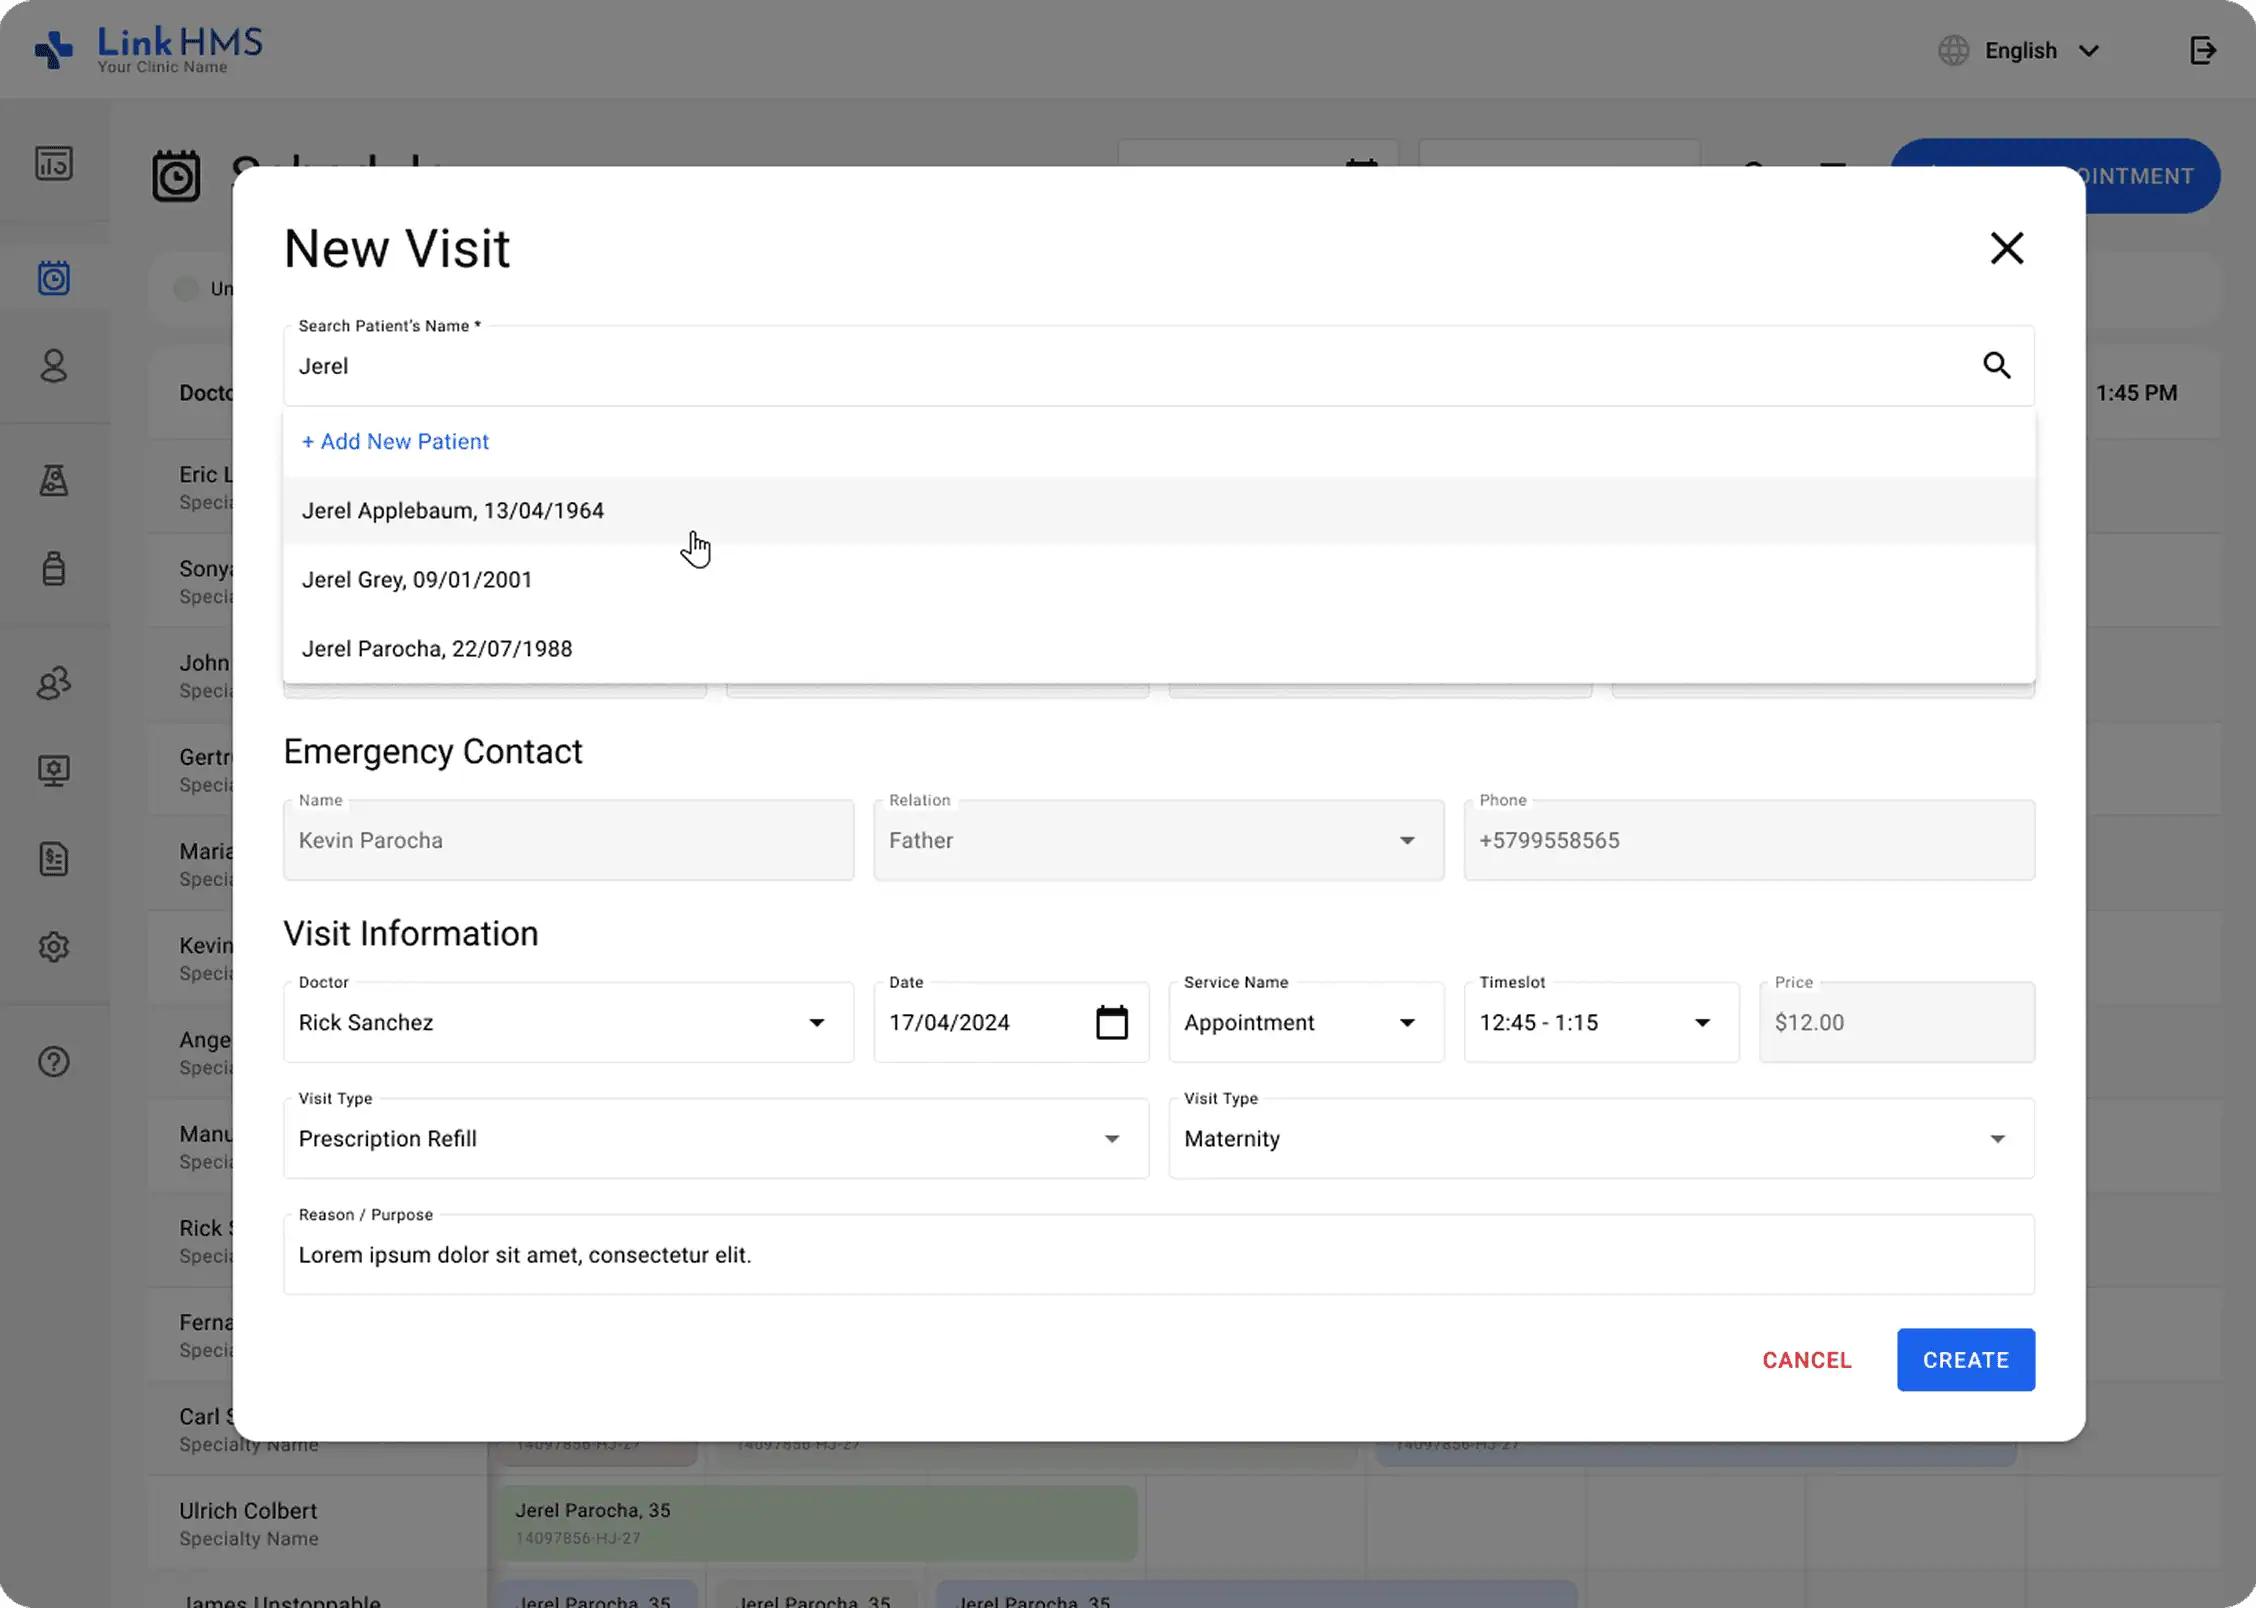Click the CANCEL button
Screen dimensions: 2256x1608
point(1806,1360)
